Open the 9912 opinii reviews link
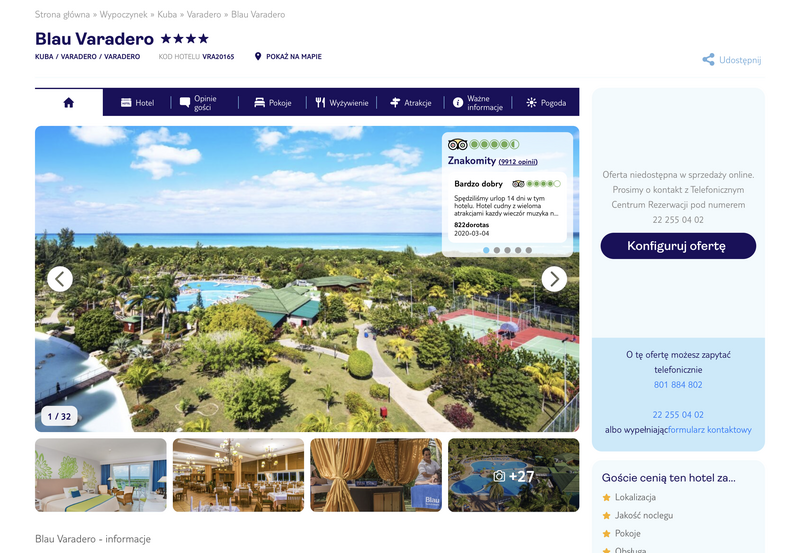 point(518,162)
